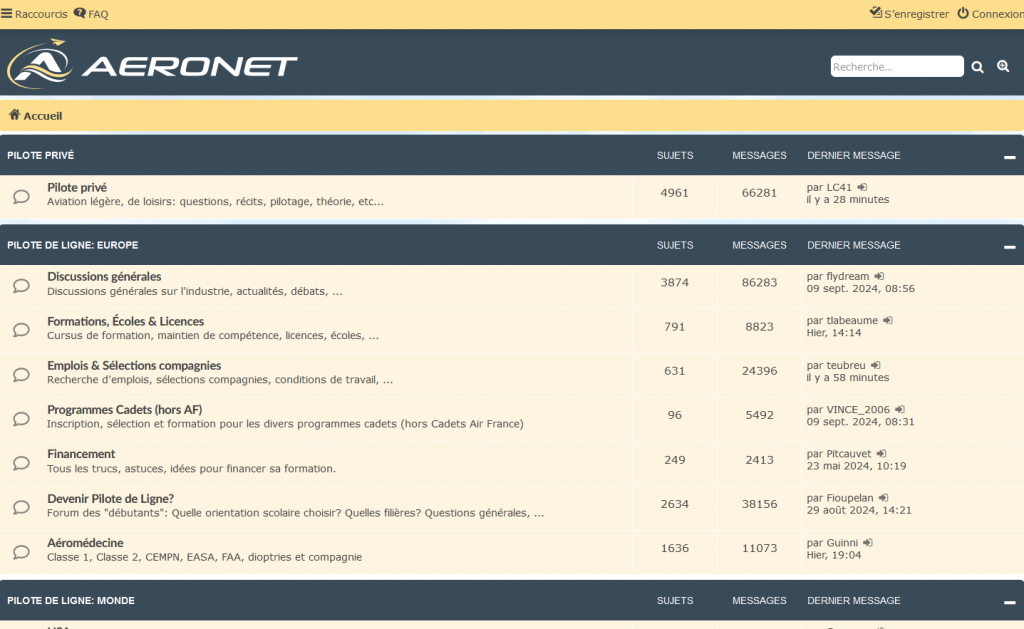Collapse the PILOTE DE LIGNE: EUROPE section

1012,245
